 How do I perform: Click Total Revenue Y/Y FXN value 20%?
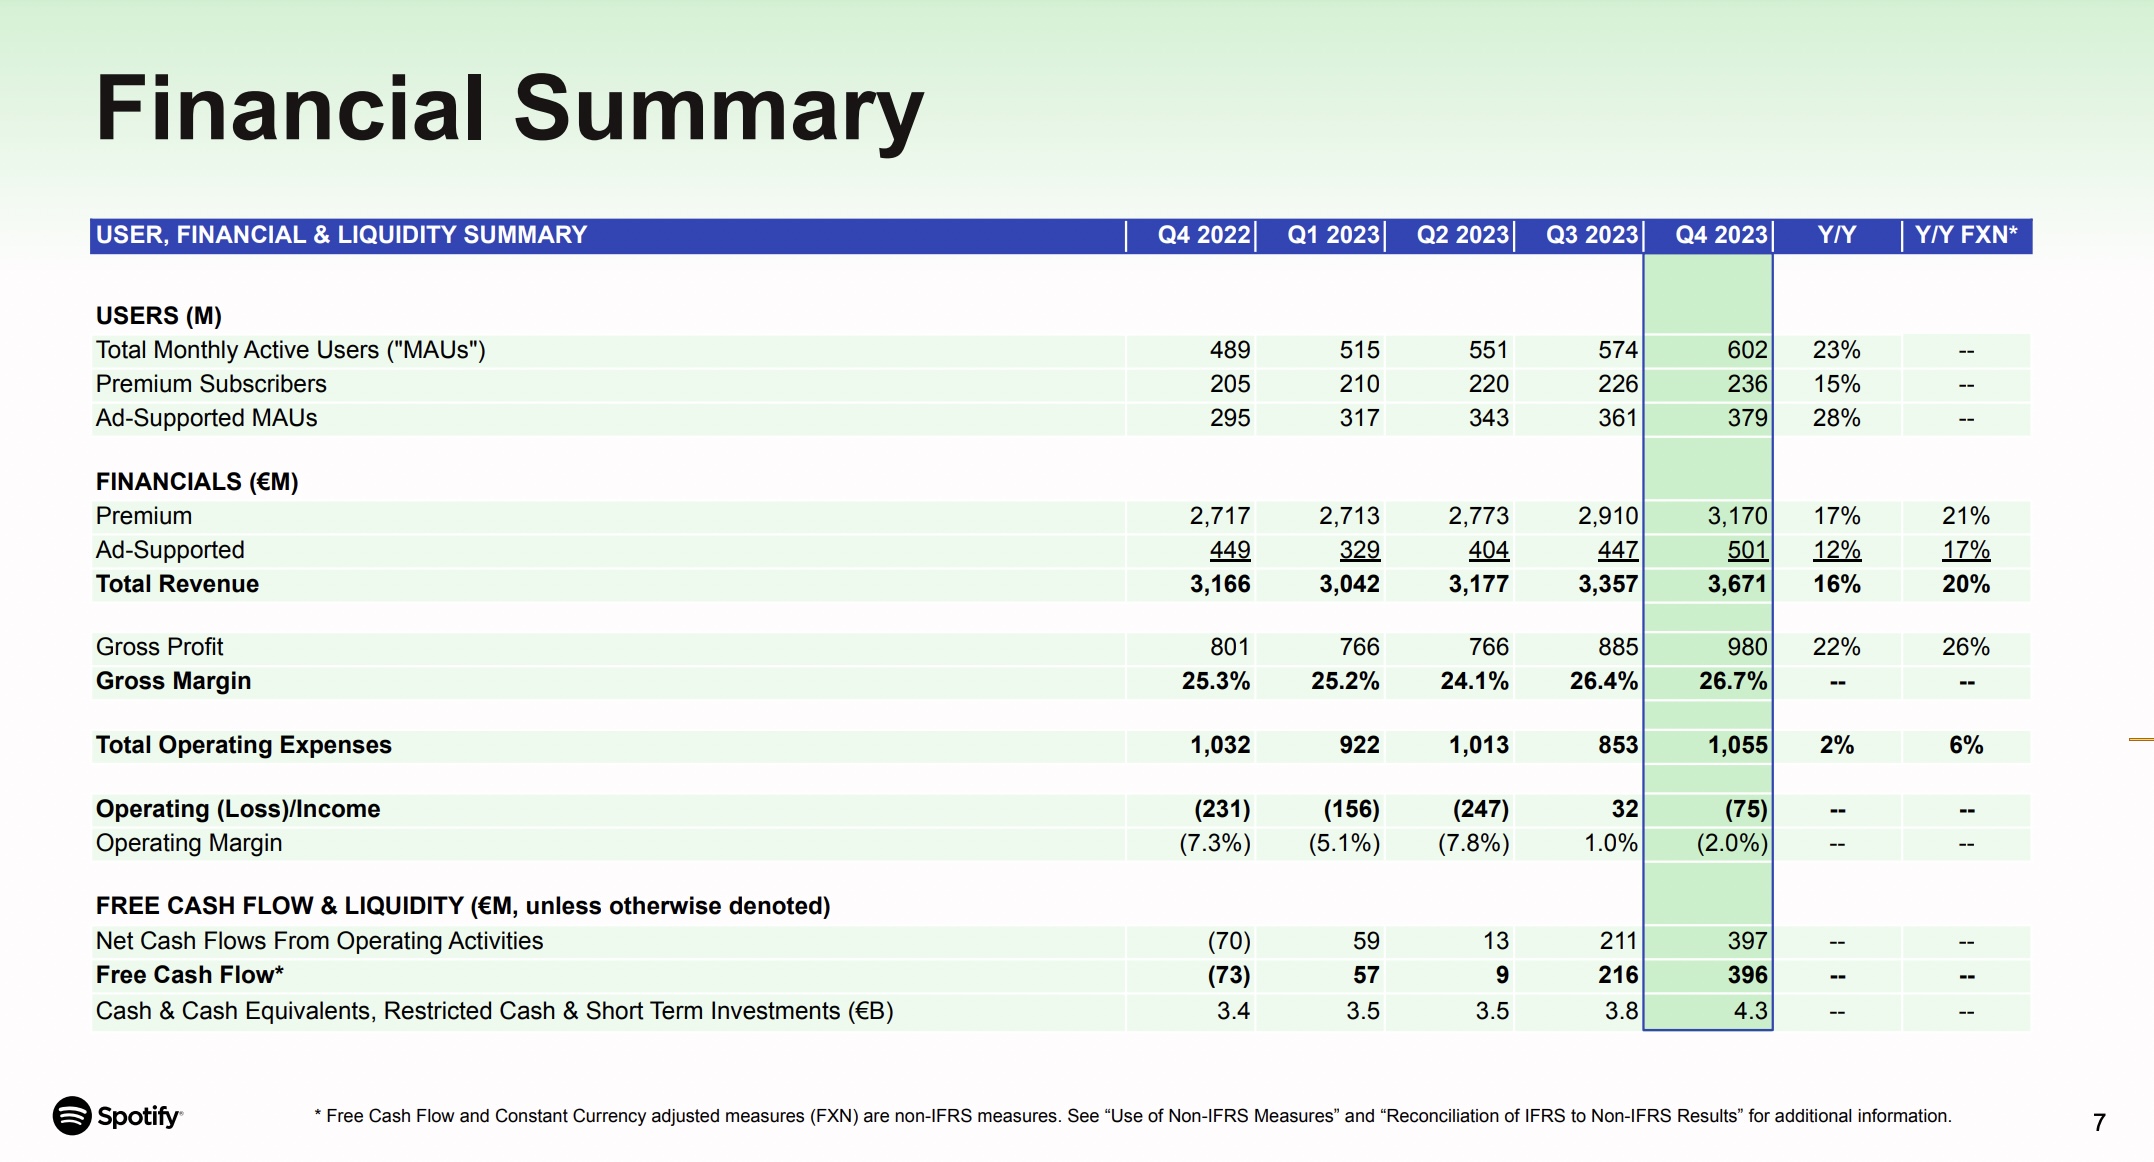1966,584
